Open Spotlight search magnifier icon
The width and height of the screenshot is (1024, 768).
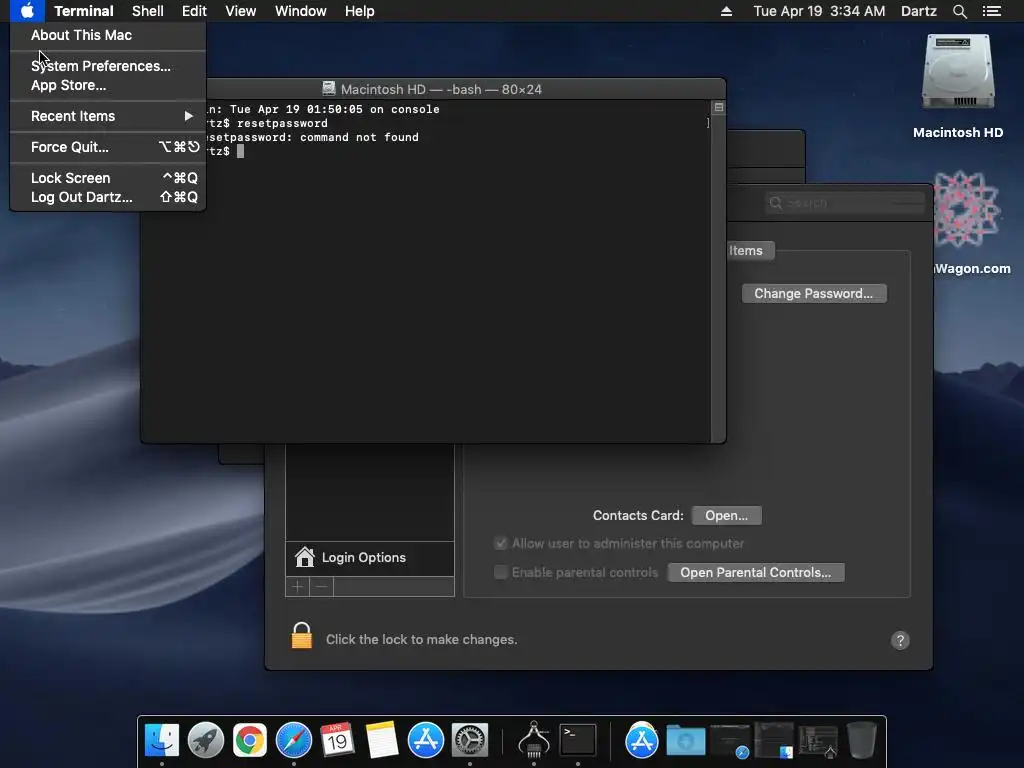[959, 11]
